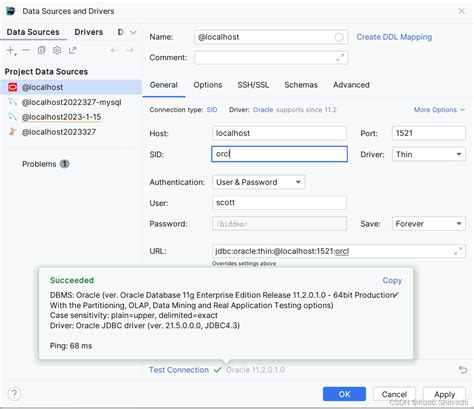Click Create DDL Mapping link

click(x=394, y=37)
